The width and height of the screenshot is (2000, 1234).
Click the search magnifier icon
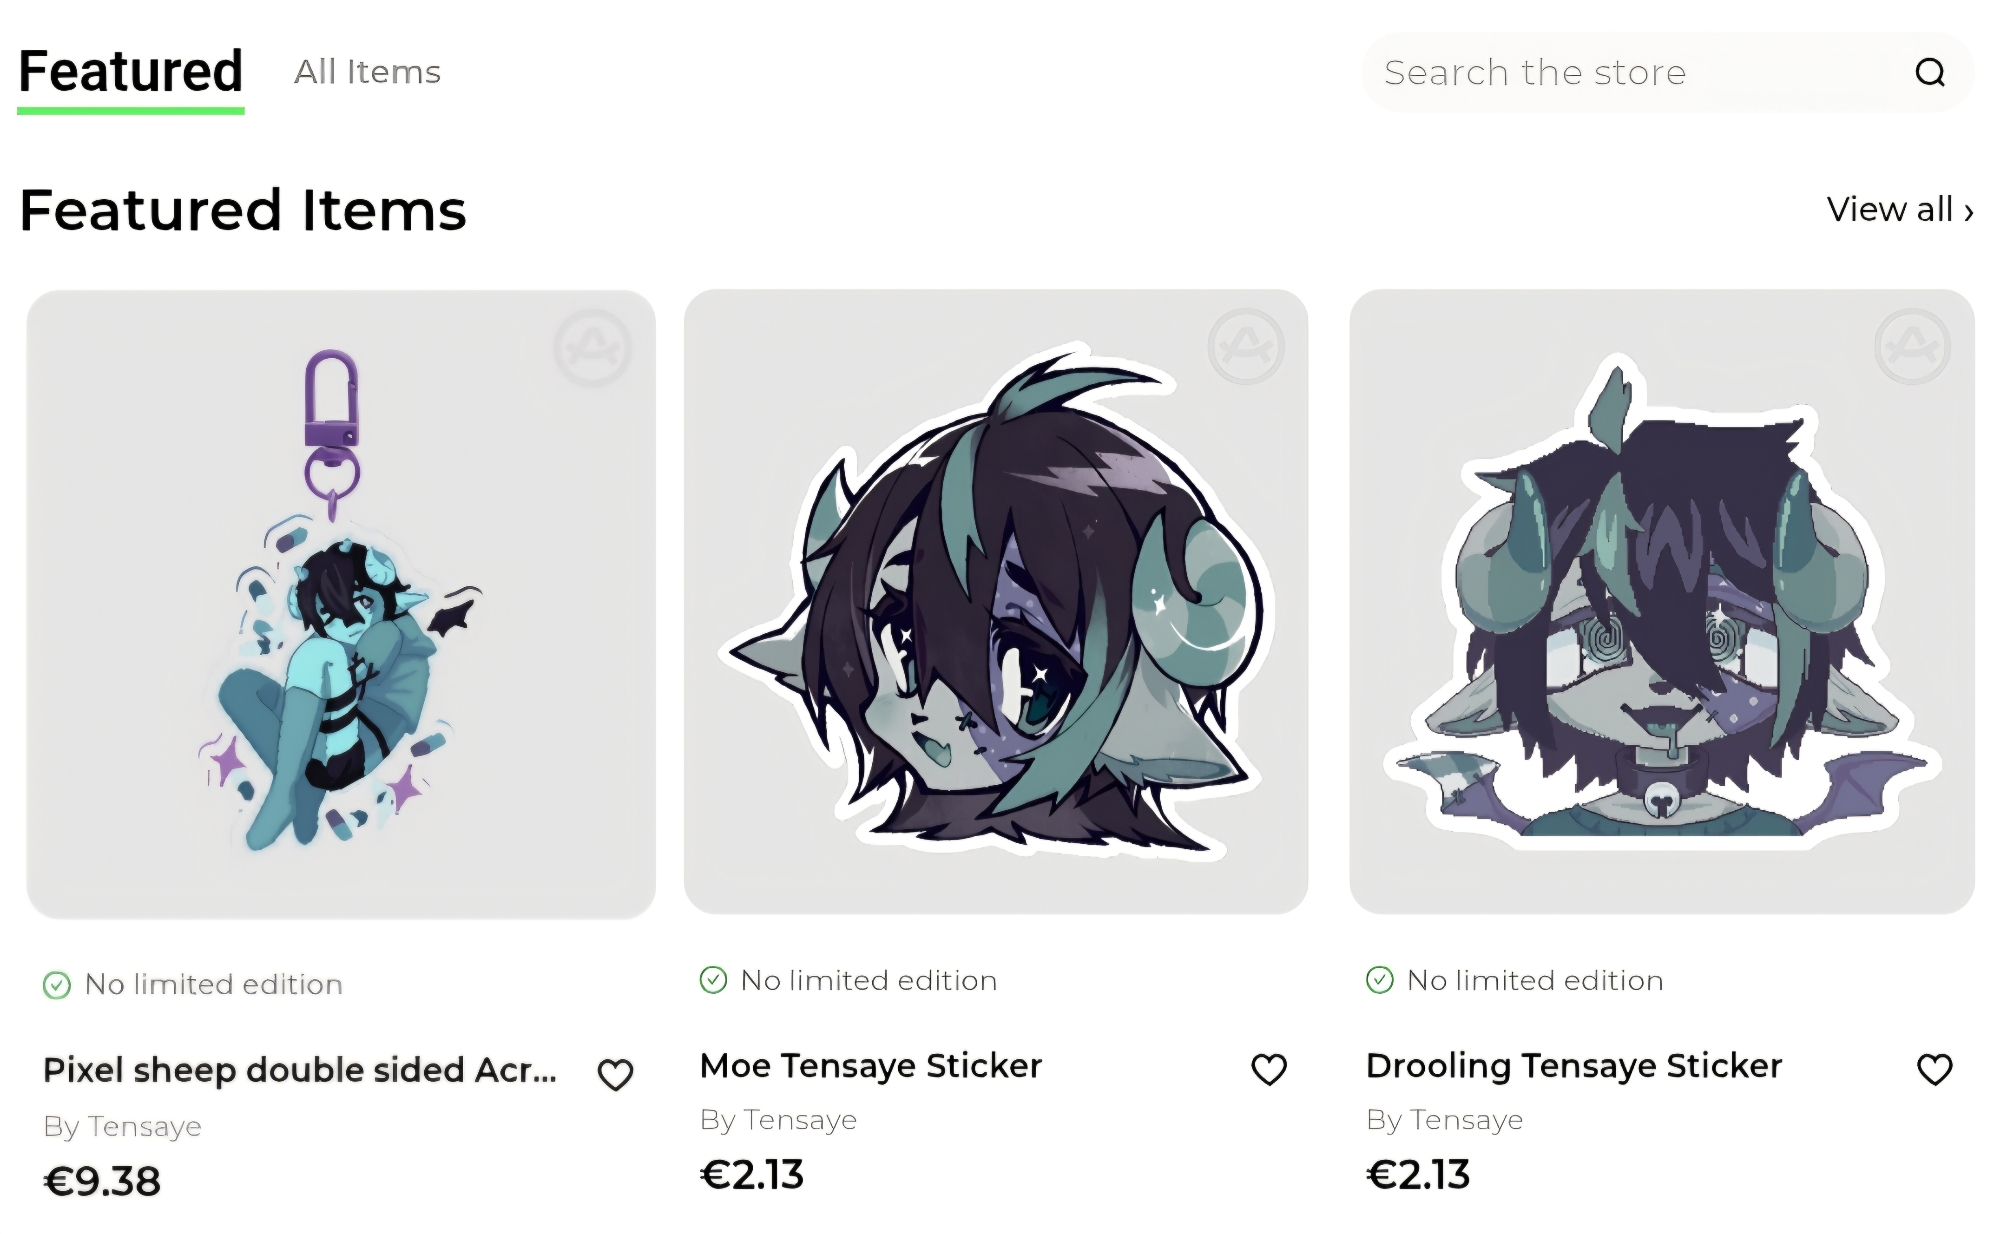click(1929, 73)
